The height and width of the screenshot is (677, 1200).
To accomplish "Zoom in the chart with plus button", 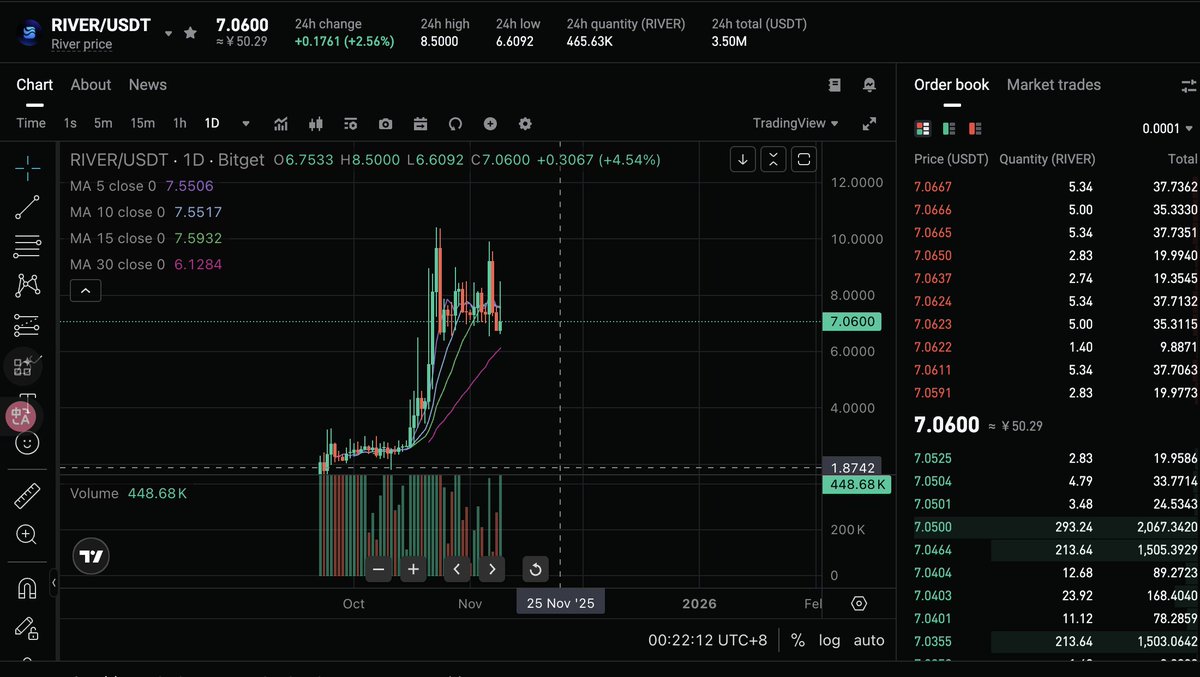I will pos(413,569).
